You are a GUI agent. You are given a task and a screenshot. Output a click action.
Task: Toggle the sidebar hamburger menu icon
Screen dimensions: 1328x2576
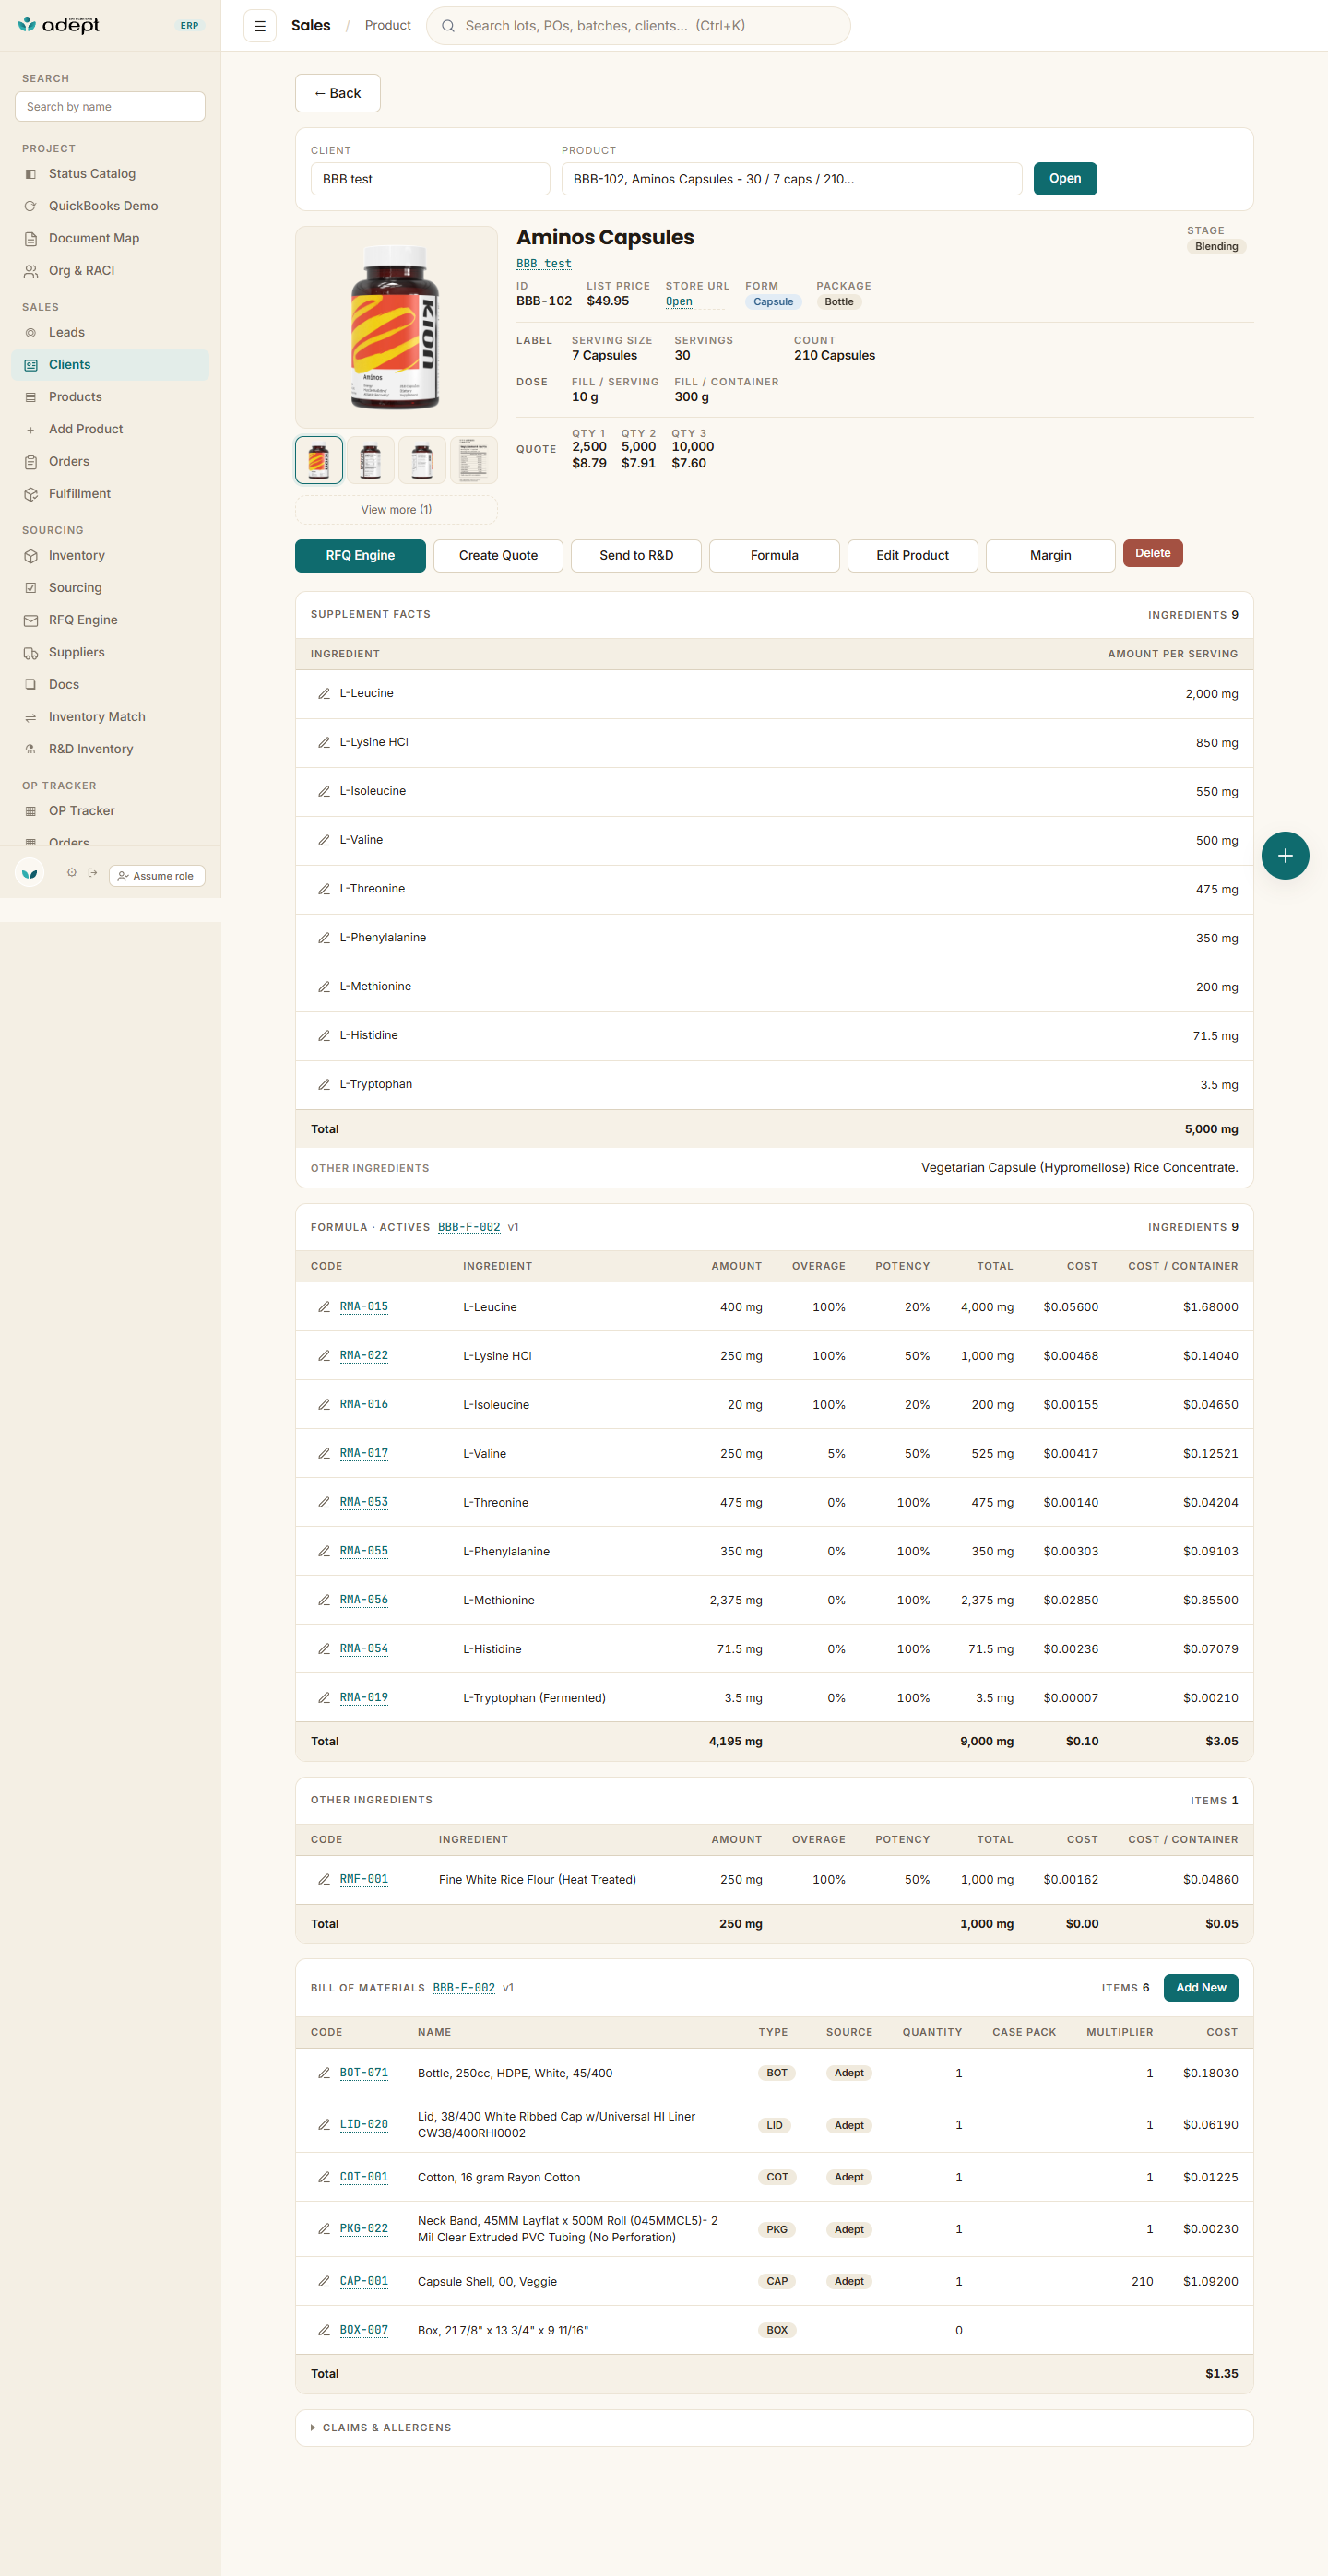tap(260, 26)
